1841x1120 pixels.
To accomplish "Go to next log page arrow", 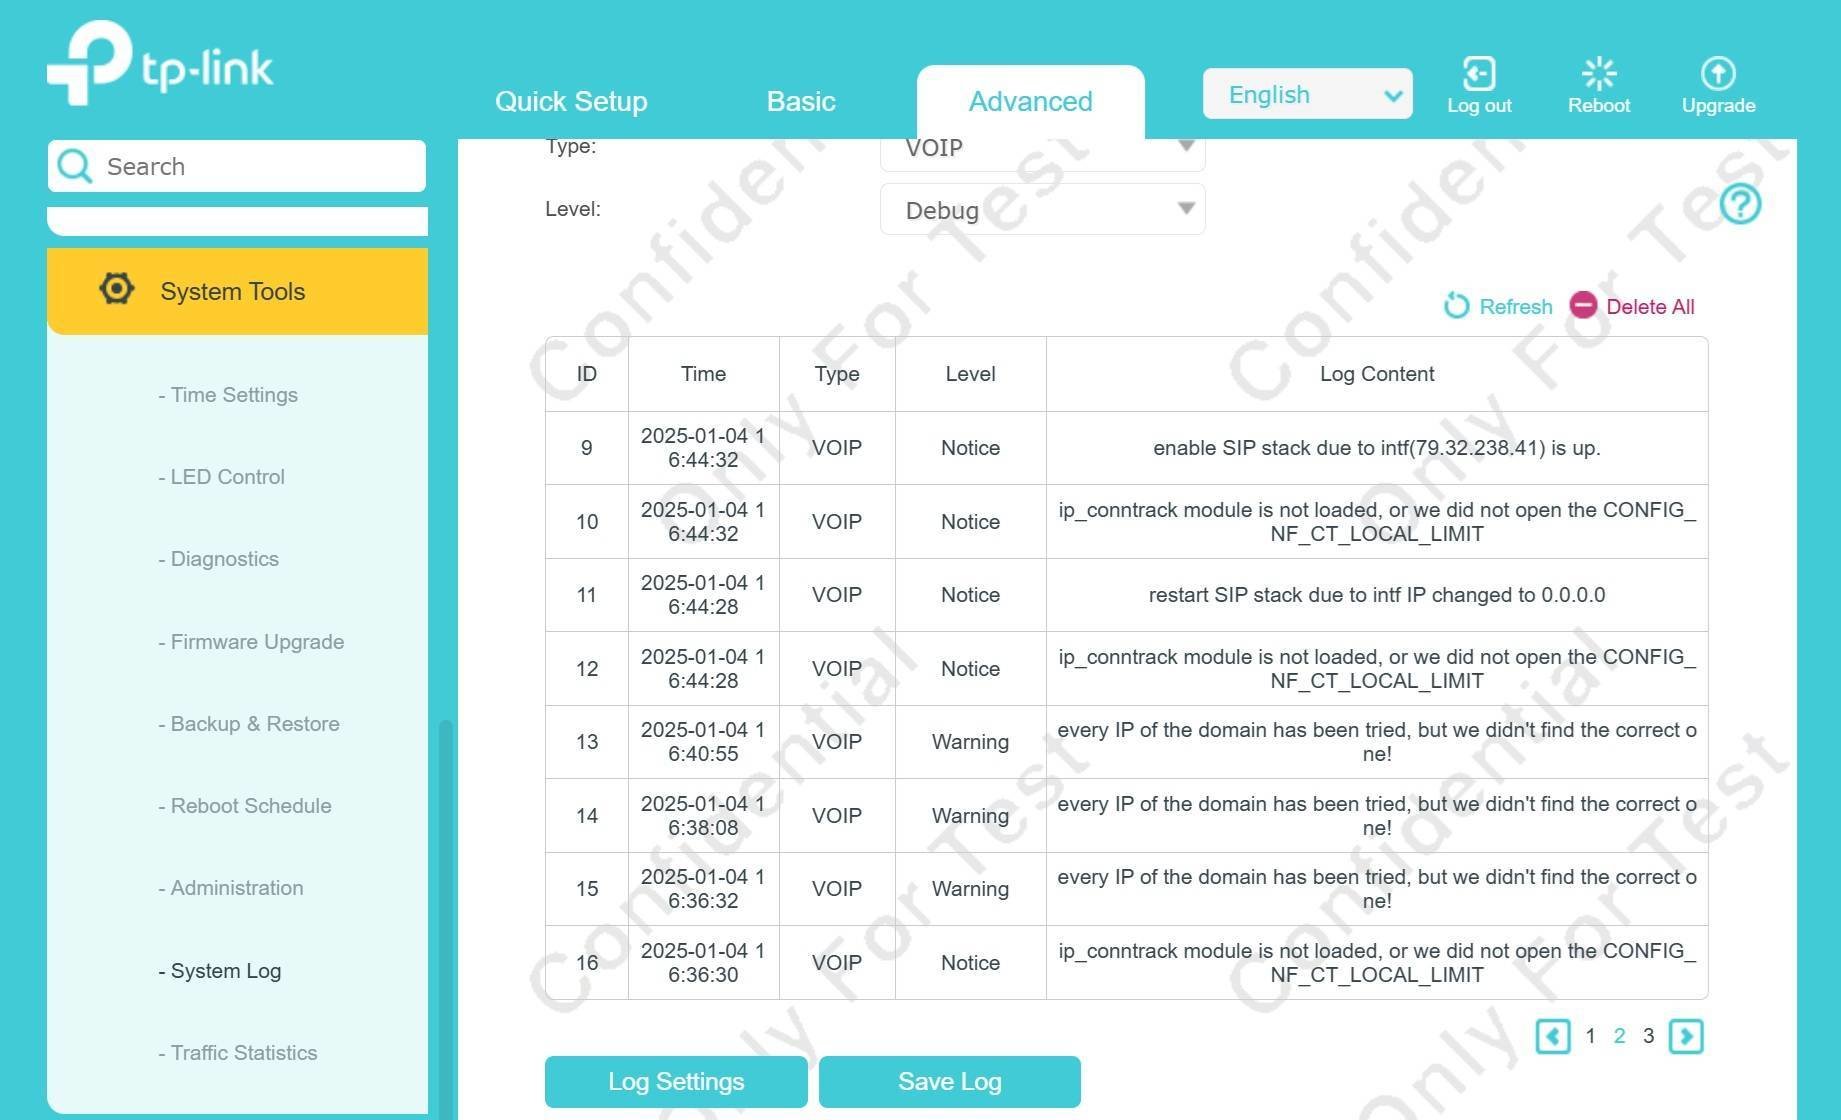I will click(1686, 1036).
